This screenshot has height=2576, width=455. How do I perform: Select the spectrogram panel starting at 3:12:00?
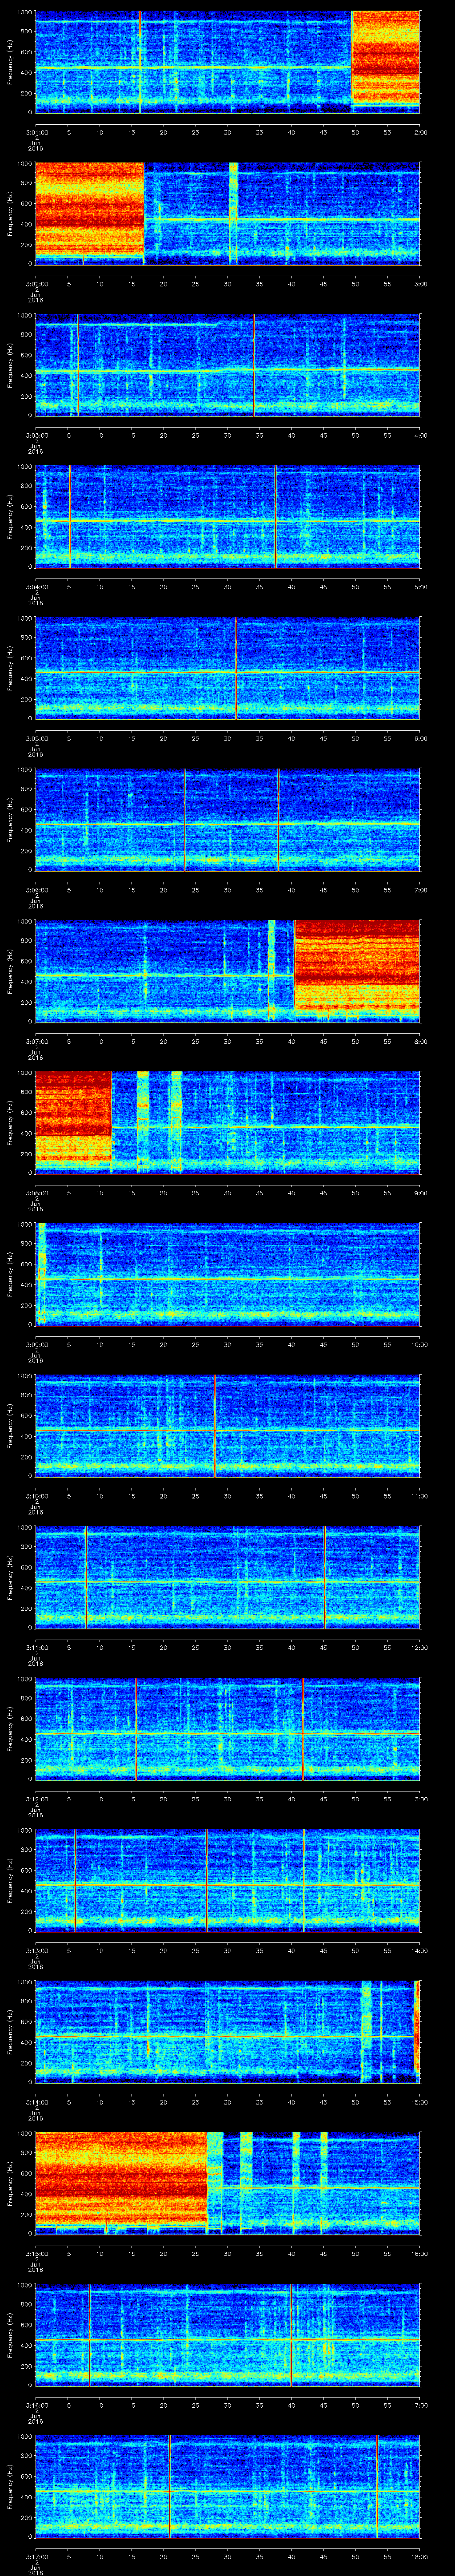pos(228,1728)
